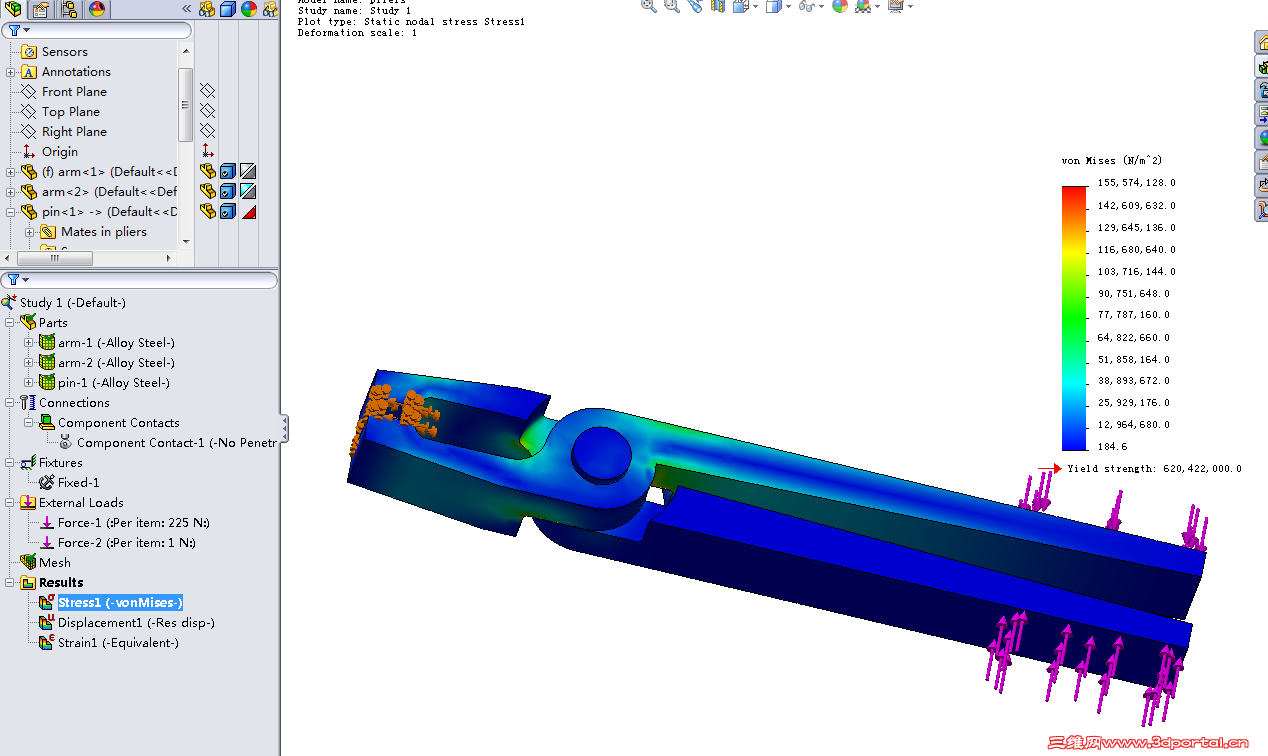Select Strain1 (-Equivalent-) result plot
Viewport: 1268px width, 756px height.
point(118,643)
